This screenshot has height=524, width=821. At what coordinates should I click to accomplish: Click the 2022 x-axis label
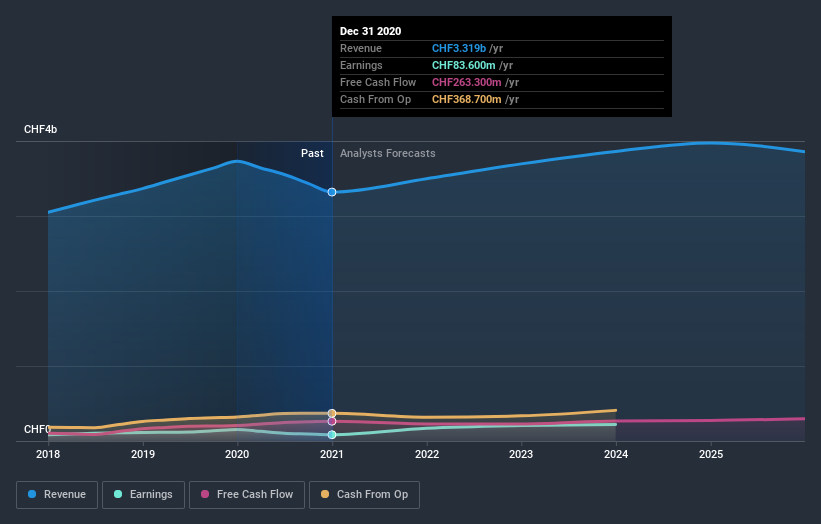click(x=427, y=454)
